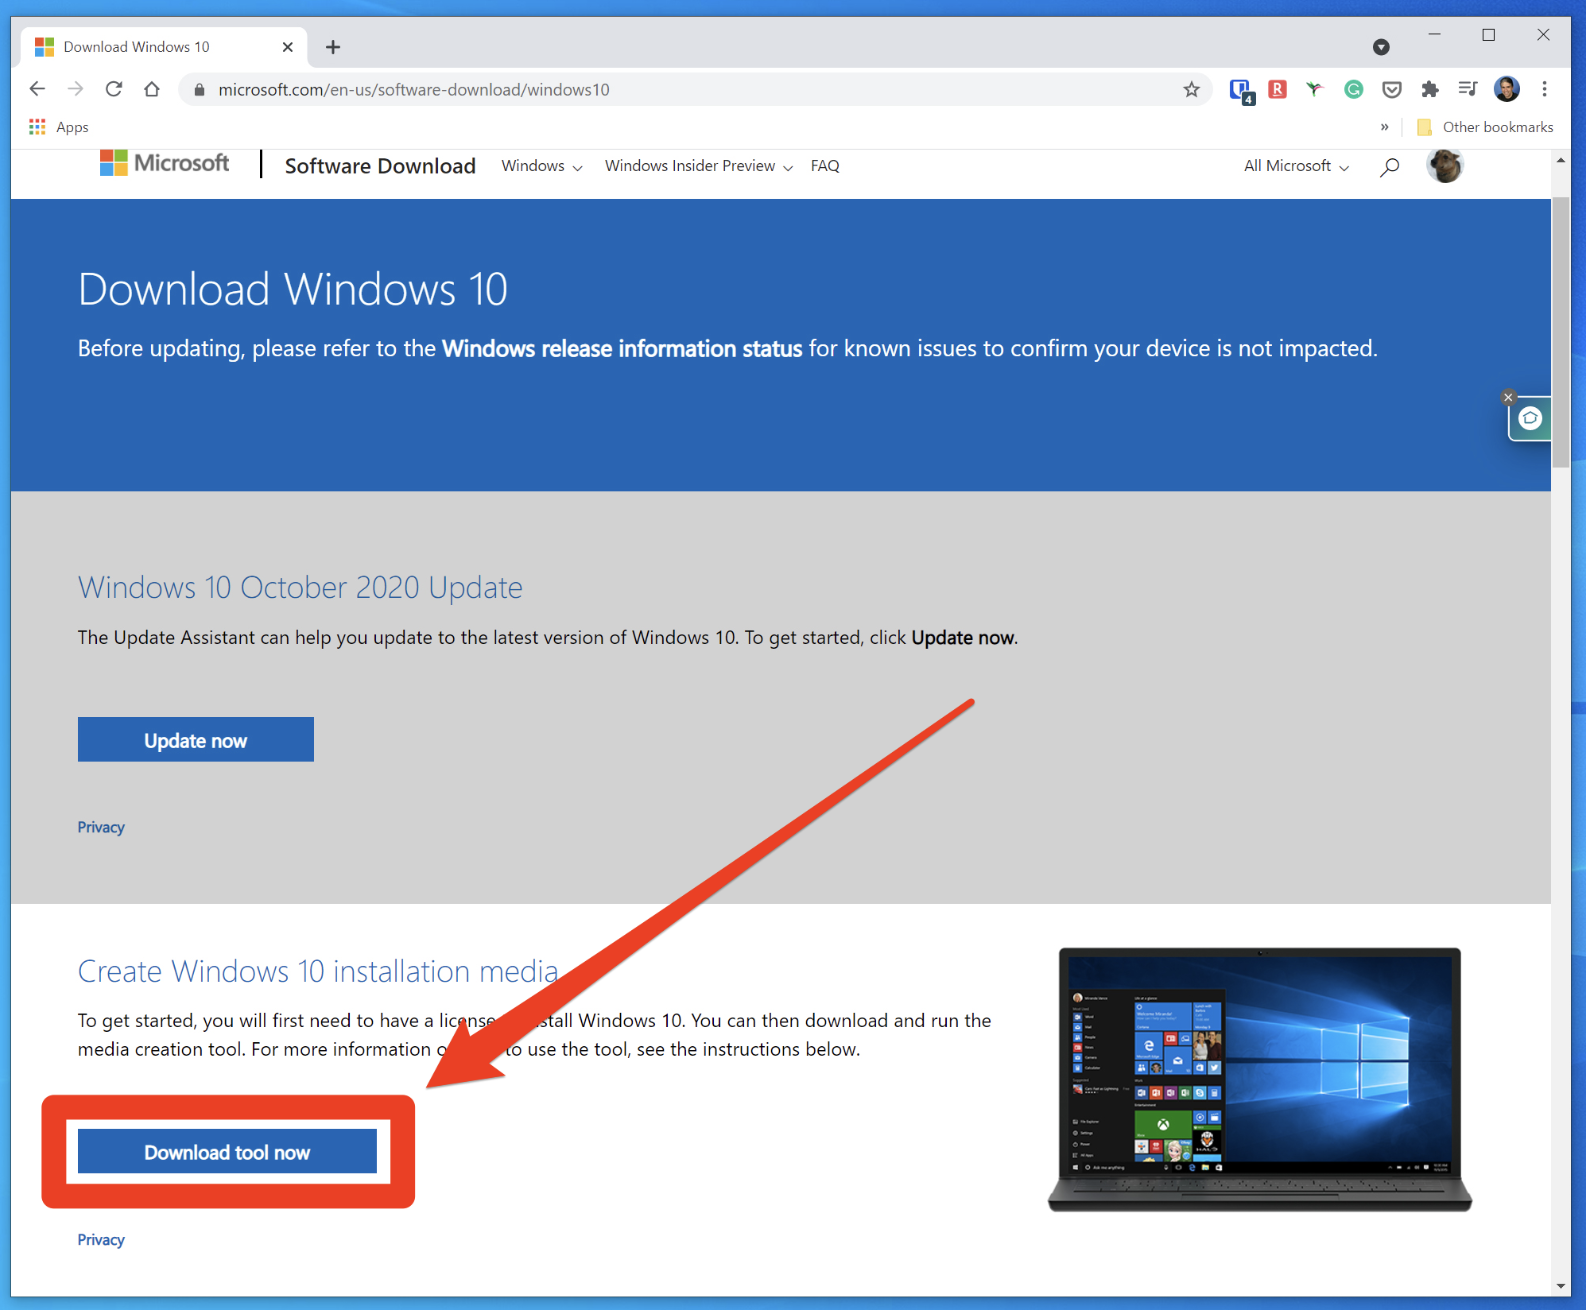Image resolution: width=1586 pixels, height=1310 pixels.
Task: Open a new browser tab
Action: coord(333,47)
